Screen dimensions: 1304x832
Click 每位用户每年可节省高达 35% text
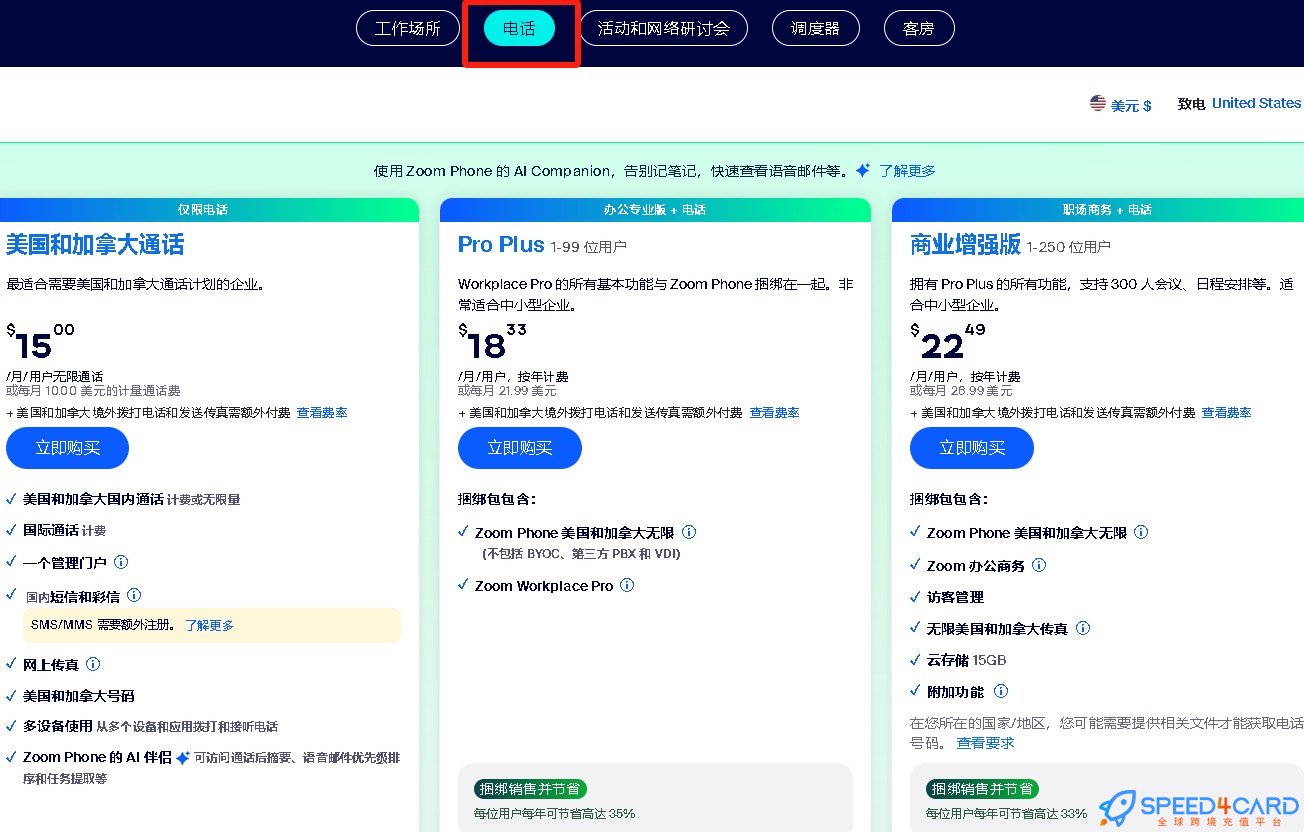555,814
